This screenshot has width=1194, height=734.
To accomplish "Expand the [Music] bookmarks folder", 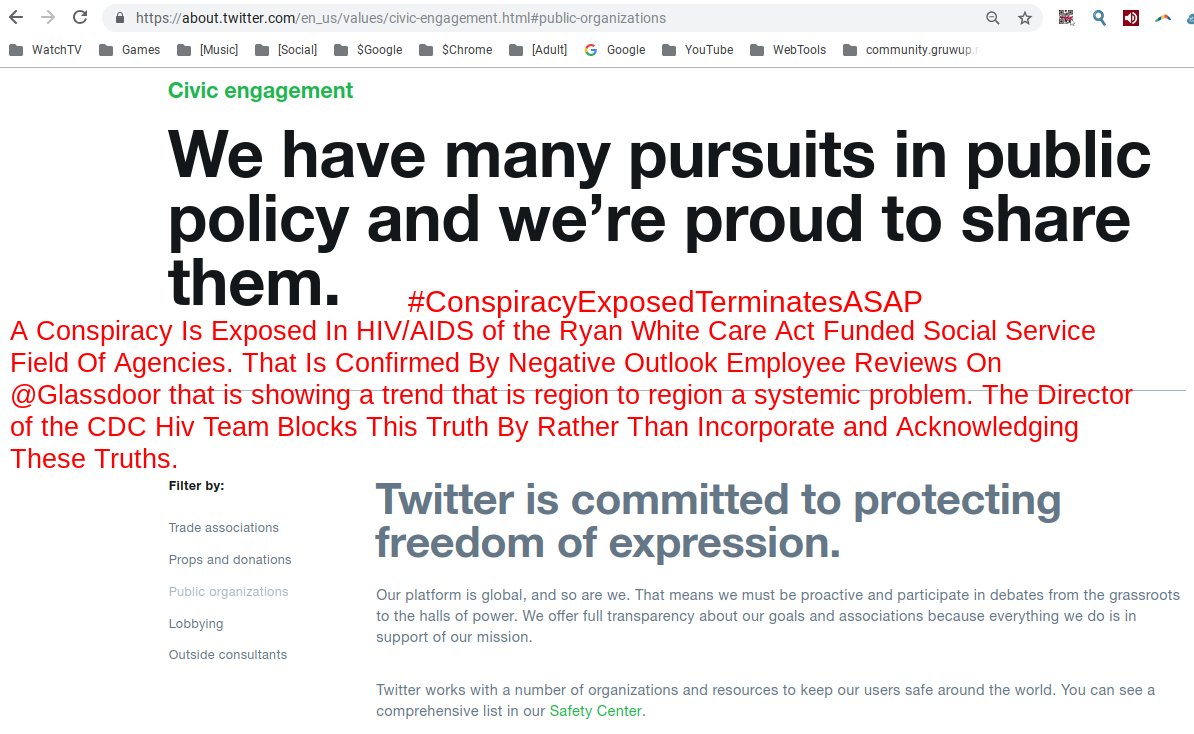I will tap(207, 49).
